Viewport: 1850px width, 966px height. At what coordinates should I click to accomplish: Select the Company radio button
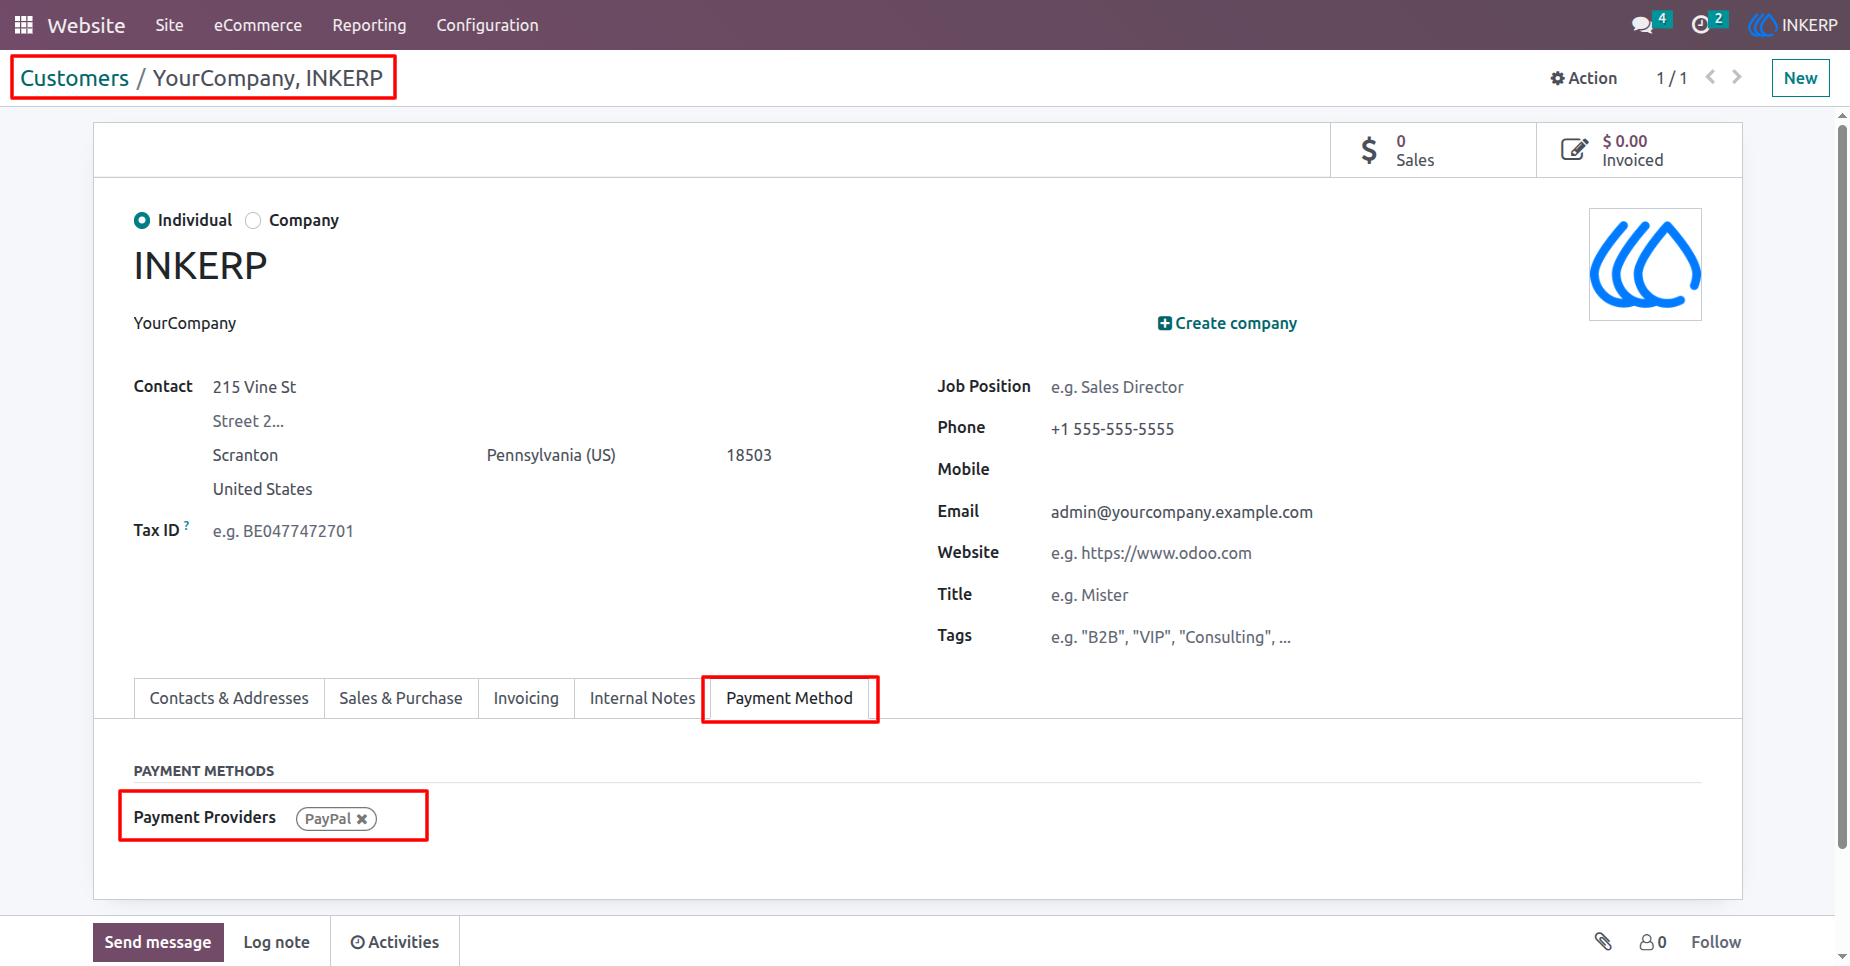click(253, 220)
